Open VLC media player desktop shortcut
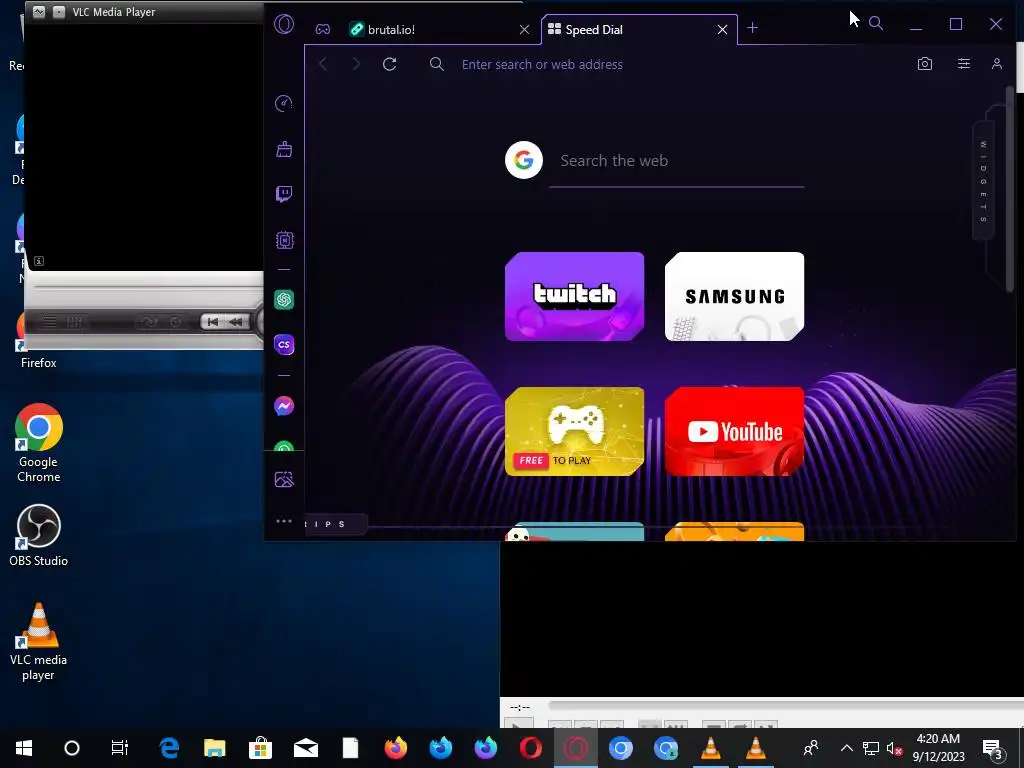This screenshot has width=1024, height=768. pos(39,642)
